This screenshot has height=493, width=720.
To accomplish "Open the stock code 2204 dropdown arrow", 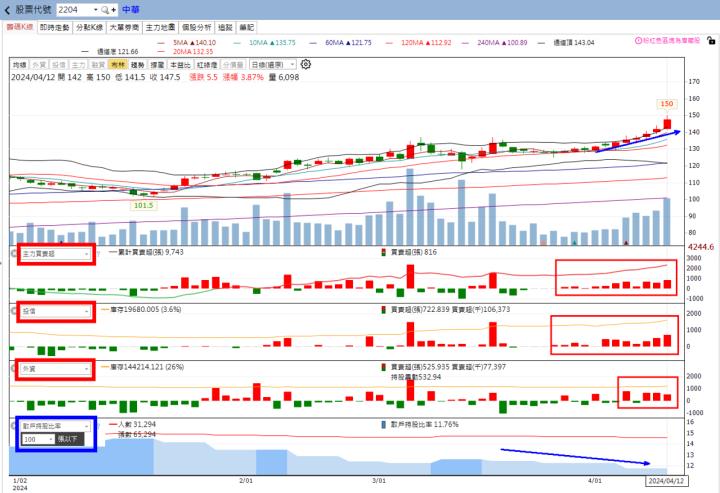I will [96, 10].
